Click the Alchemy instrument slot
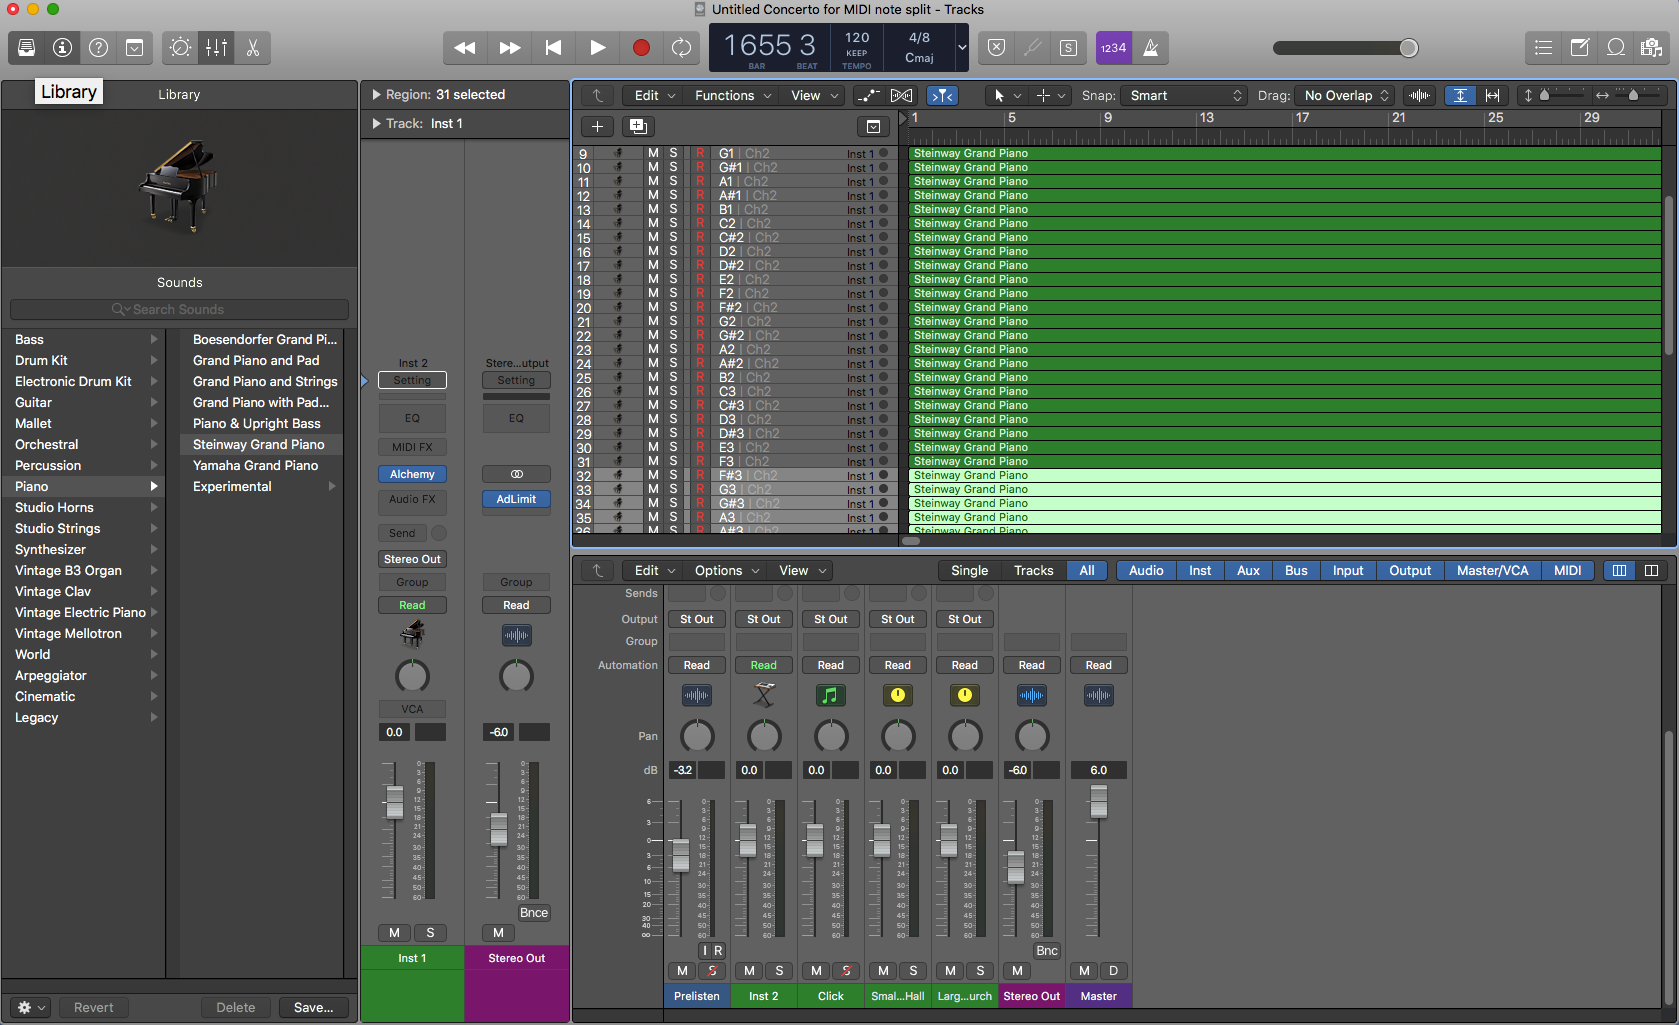The height and width of the screenshot is (1025, 1679). (412, 474)
